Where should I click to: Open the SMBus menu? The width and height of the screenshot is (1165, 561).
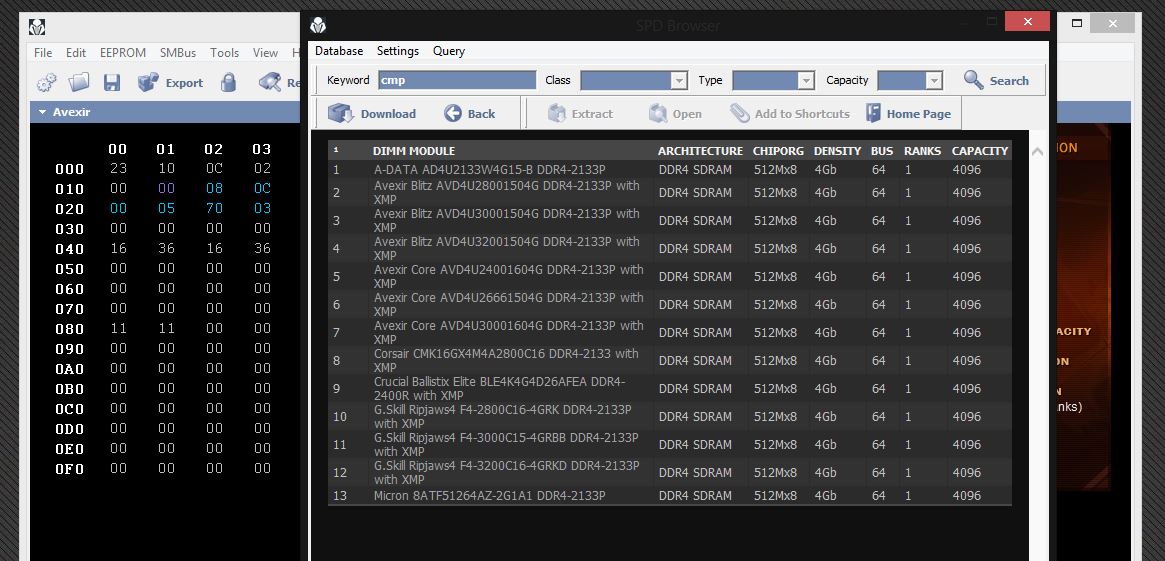click(x=178, y=53)
